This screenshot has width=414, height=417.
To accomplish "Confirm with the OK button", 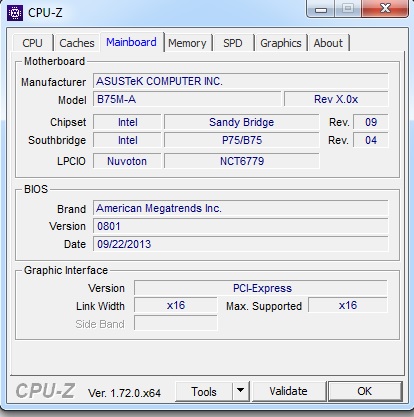I will point(365,391).
